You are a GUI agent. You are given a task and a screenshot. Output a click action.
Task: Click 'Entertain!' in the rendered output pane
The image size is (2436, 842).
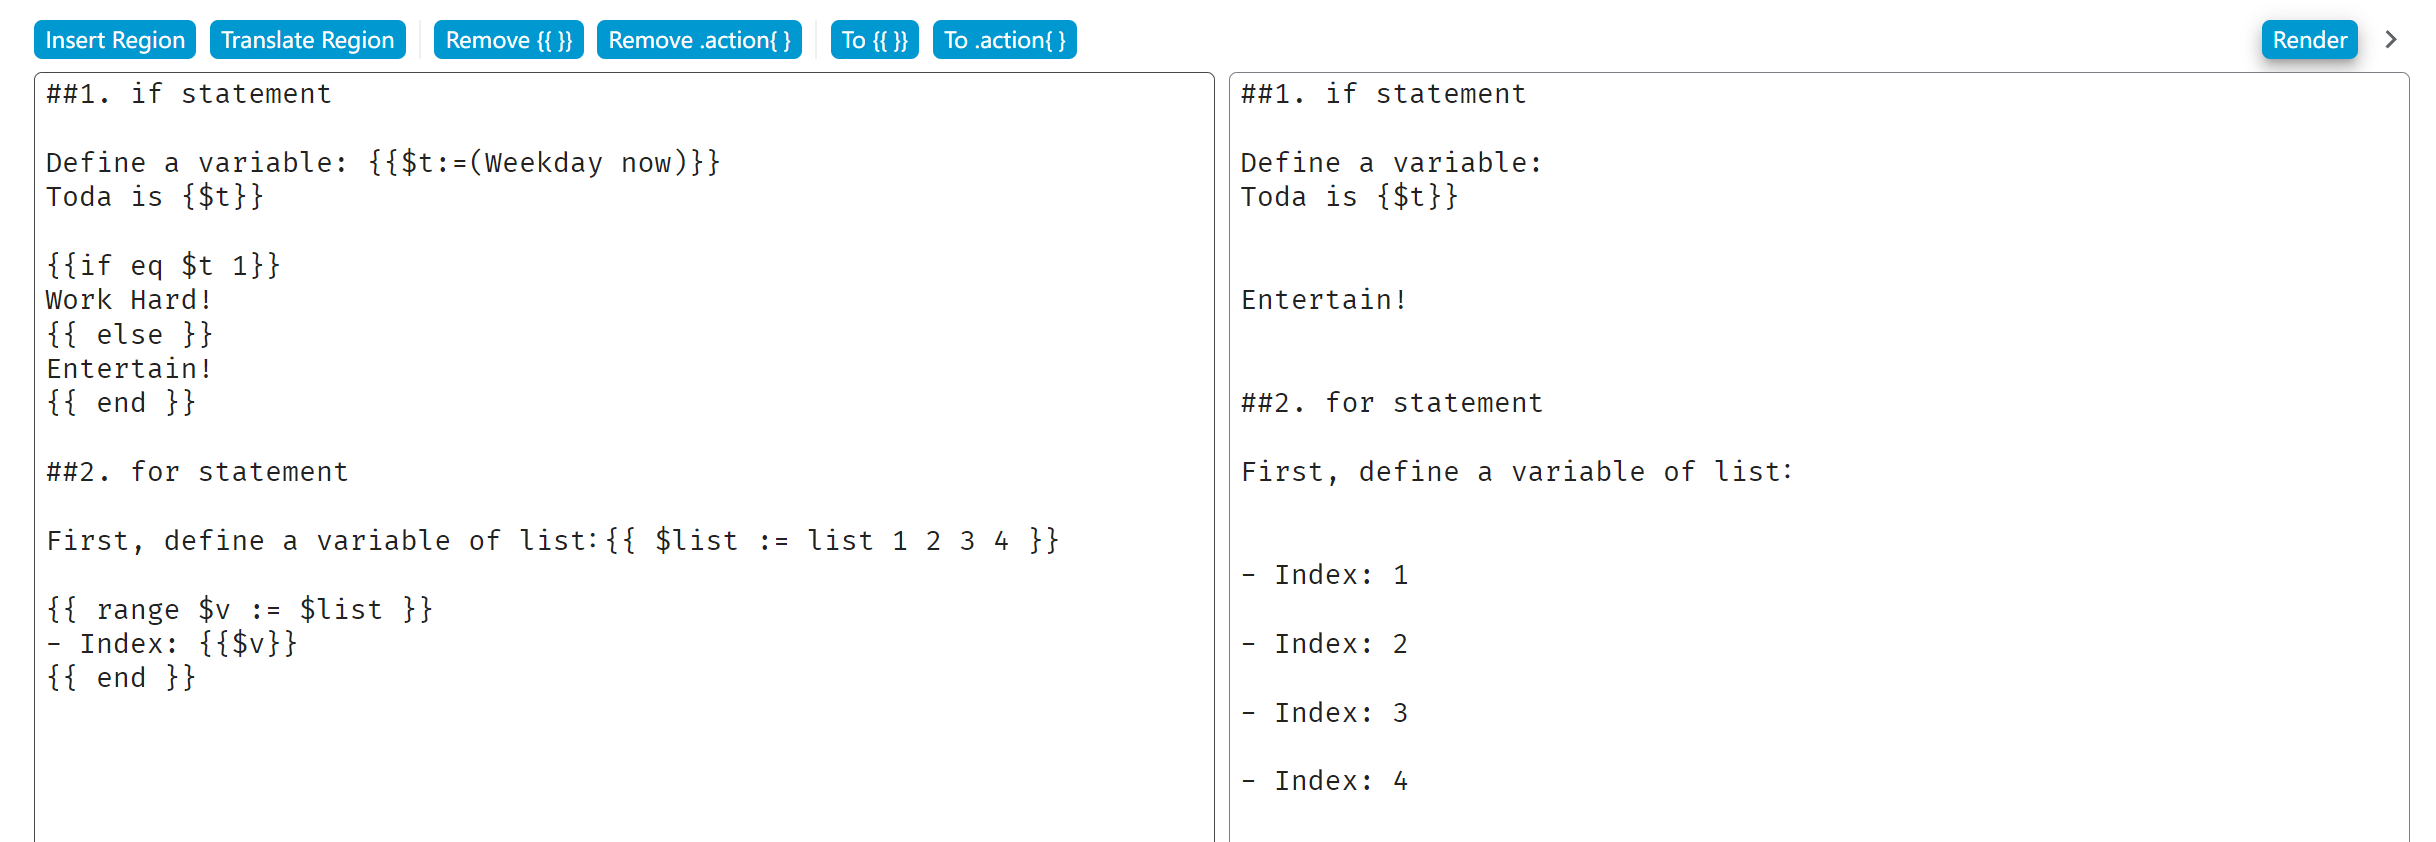(x=1324, y=300)
